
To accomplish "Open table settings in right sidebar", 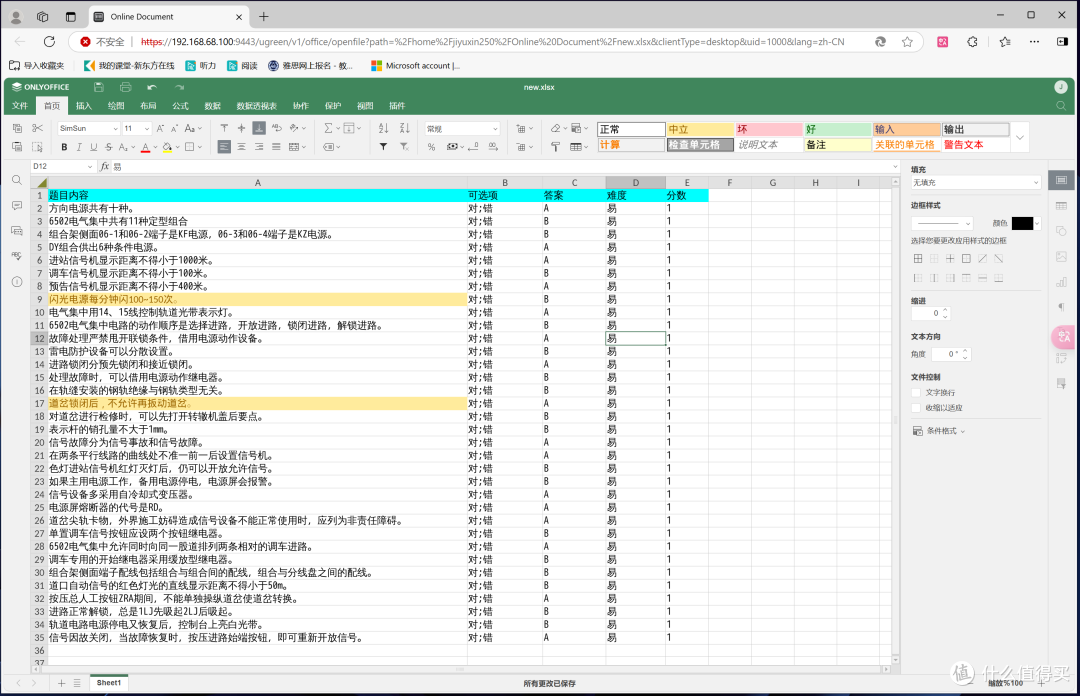I will coord(1061,205).
